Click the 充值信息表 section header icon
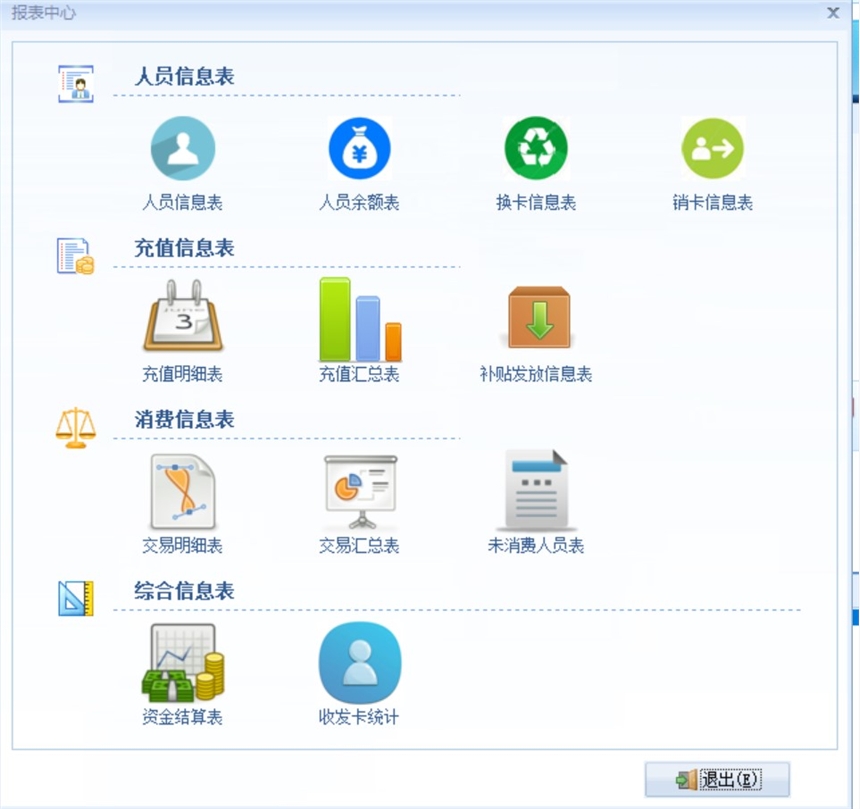 [75, 256]
